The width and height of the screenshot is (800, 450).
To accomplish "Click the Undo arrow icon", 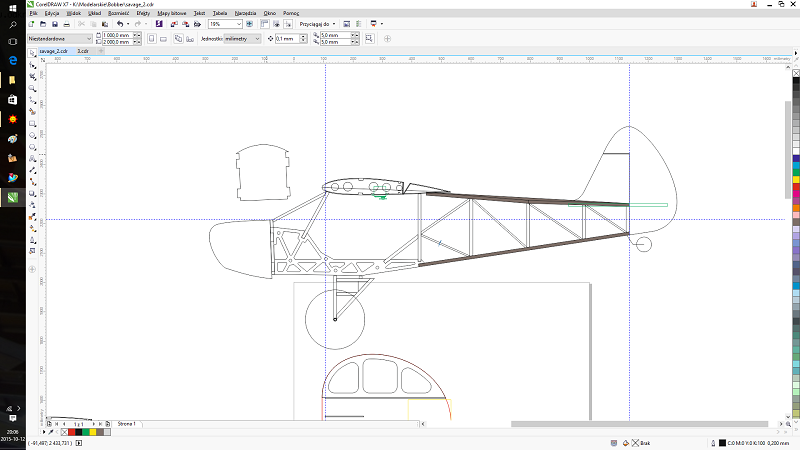I will point(120,24).
